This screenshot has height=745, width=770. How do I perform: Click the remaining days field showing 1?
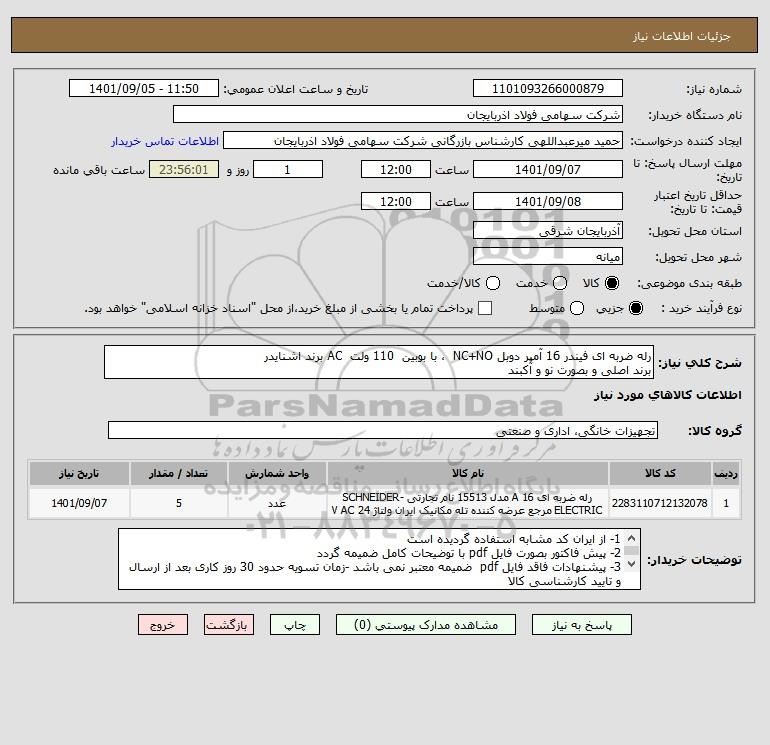(288, 169)
